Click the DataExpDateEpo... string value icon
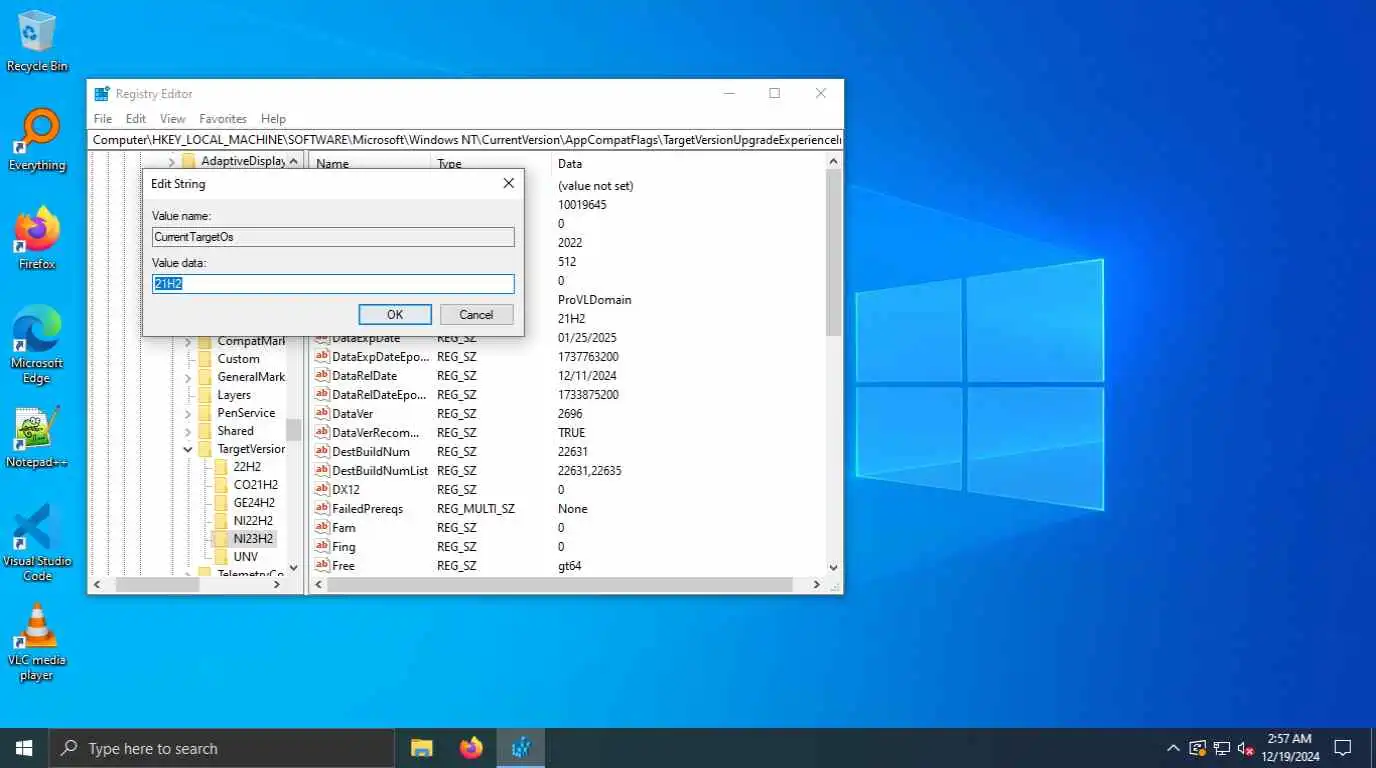This screenshot has height=768, width=1376. coord(322,356)
